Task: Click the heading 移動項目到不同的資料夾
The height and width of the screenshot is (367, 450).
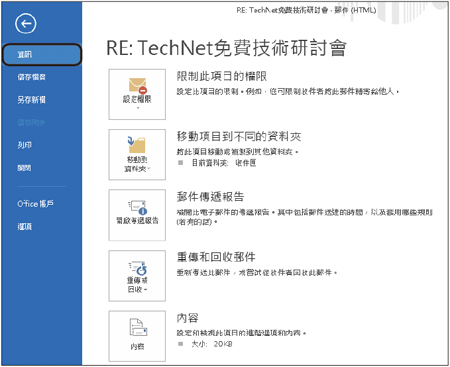Action: 239,136
